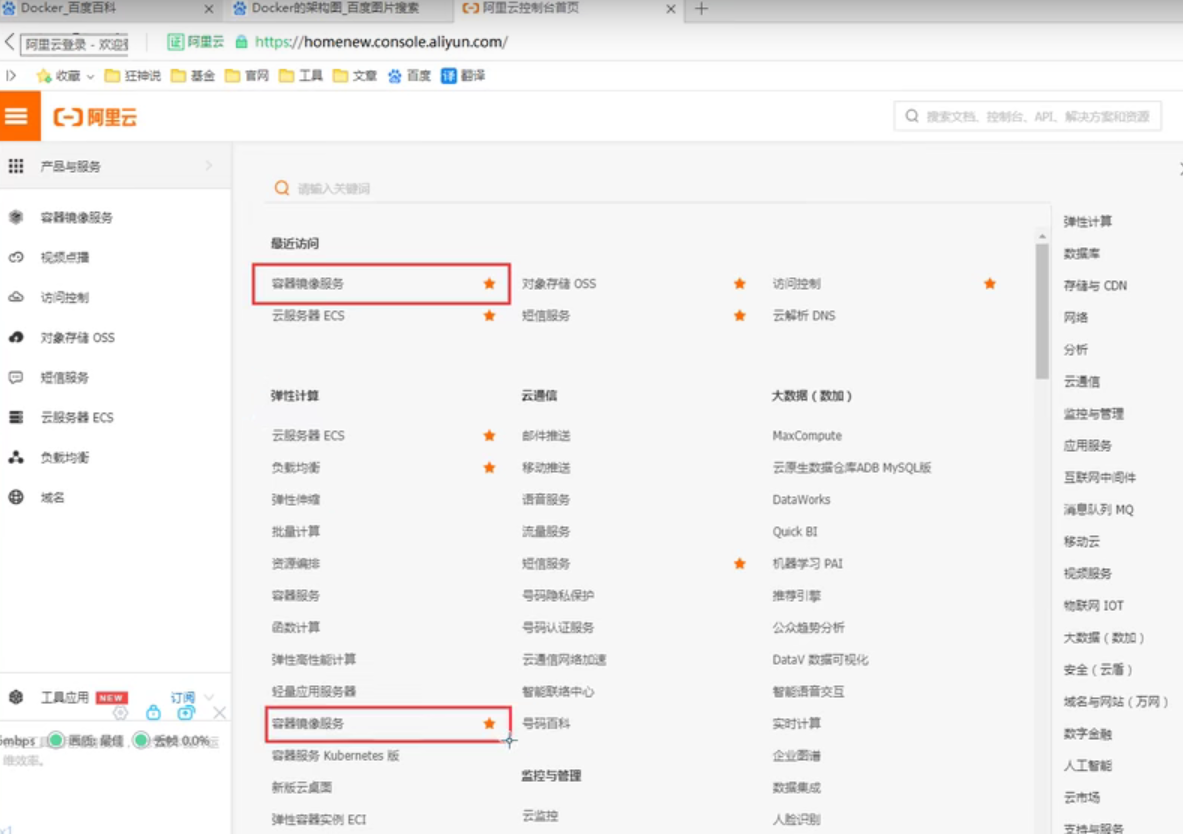
Task: Jump to 消息队列 MQ in the right category list
Action: click(1098, 509)
